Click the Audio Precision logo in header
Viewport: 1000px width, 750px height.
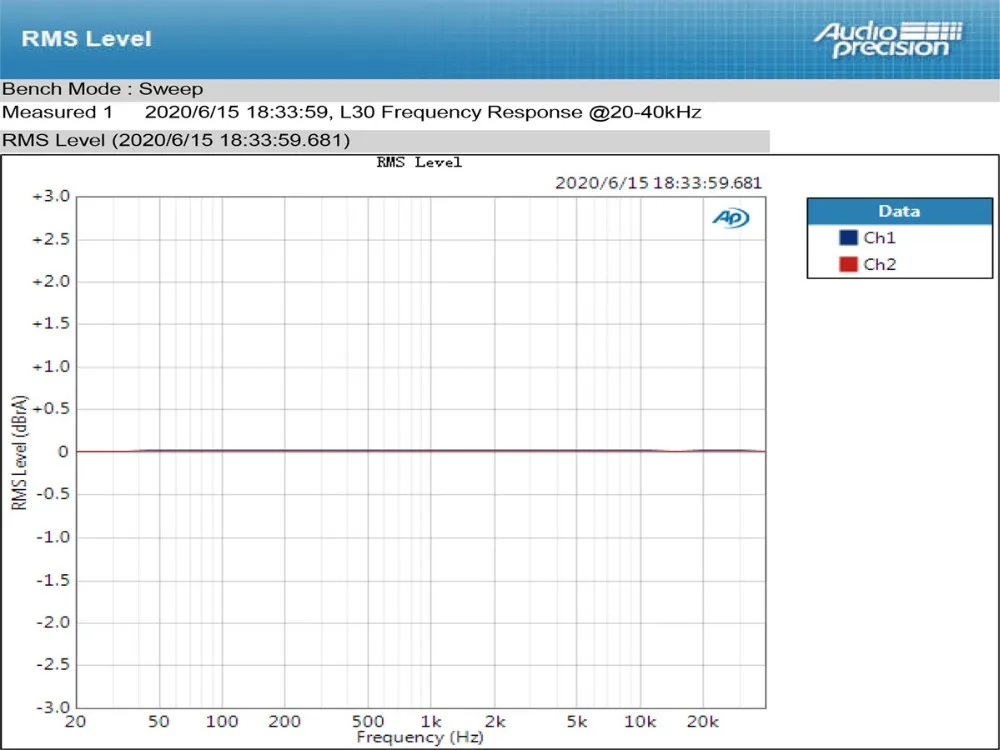click(x=888, y=40)
